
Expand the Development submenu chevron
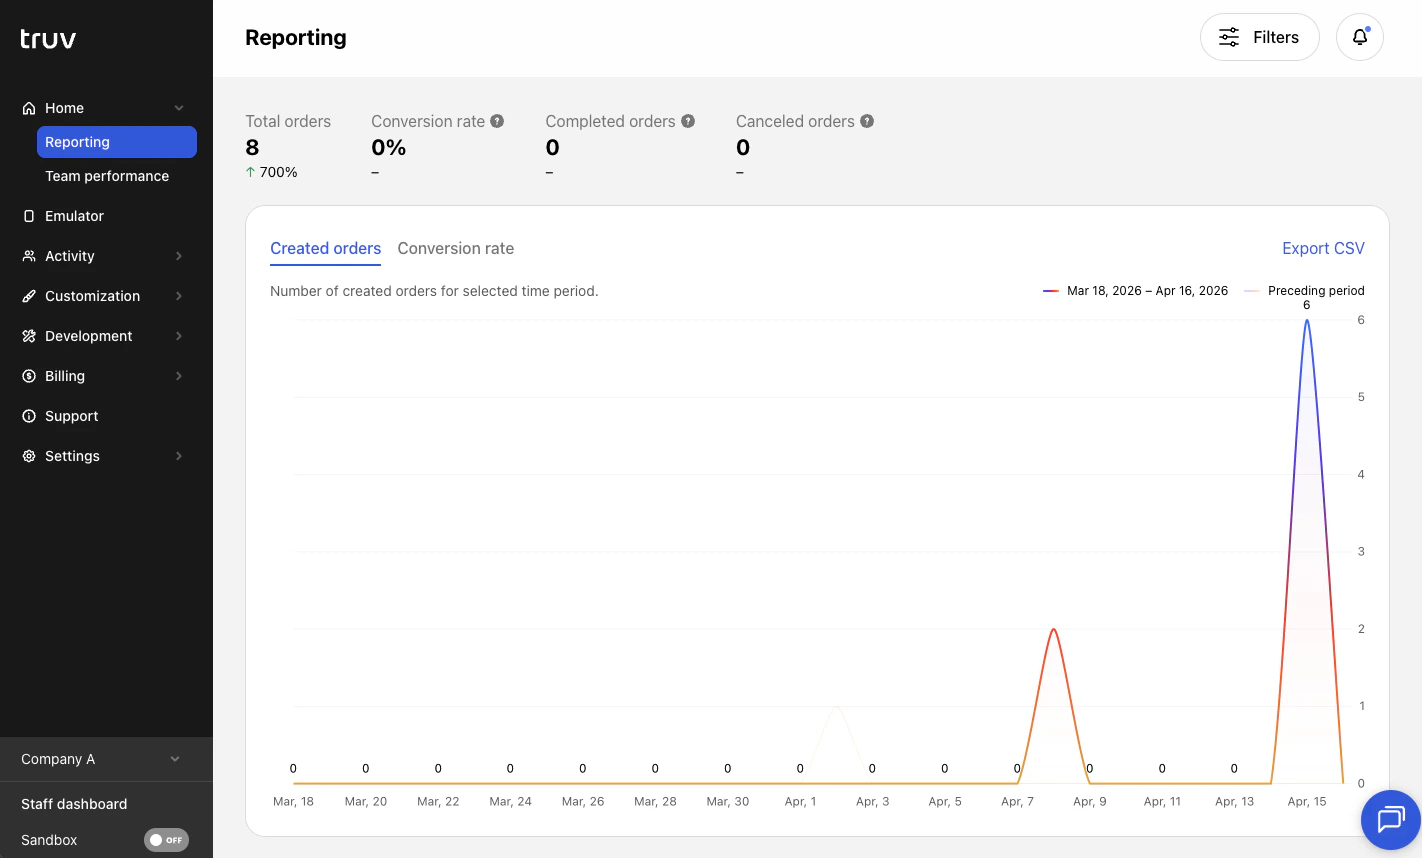tap(179, 336)
